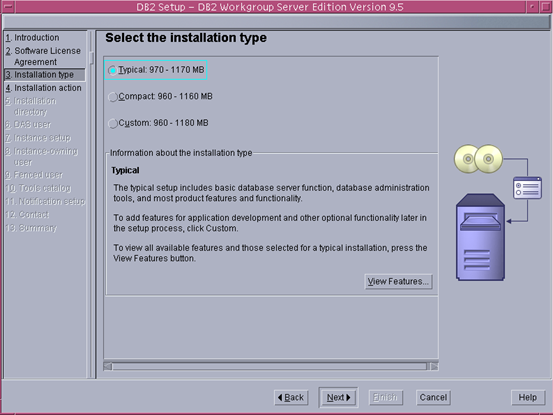553x415 pixels.
Task: Click the disabled Notification setup step
Action: tap(45, 201)
